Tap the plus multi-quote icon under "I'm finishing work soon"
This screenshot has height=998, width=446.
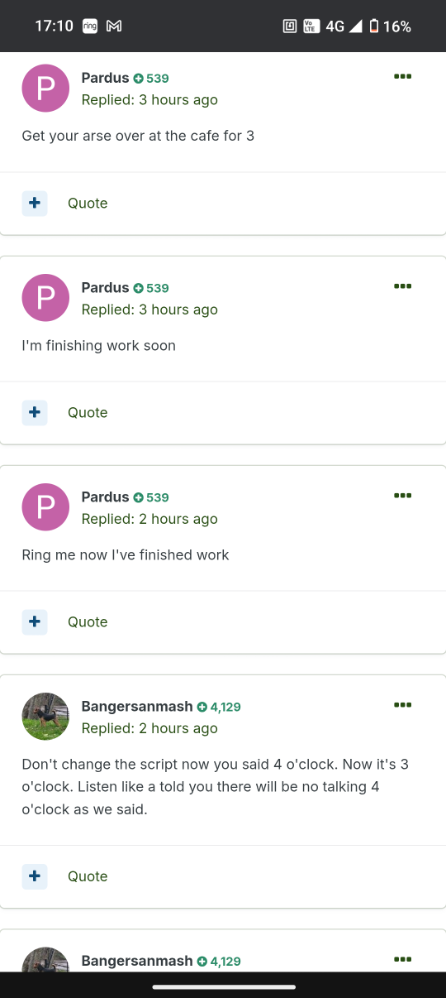pyautogui.click(x=34, y=412)
